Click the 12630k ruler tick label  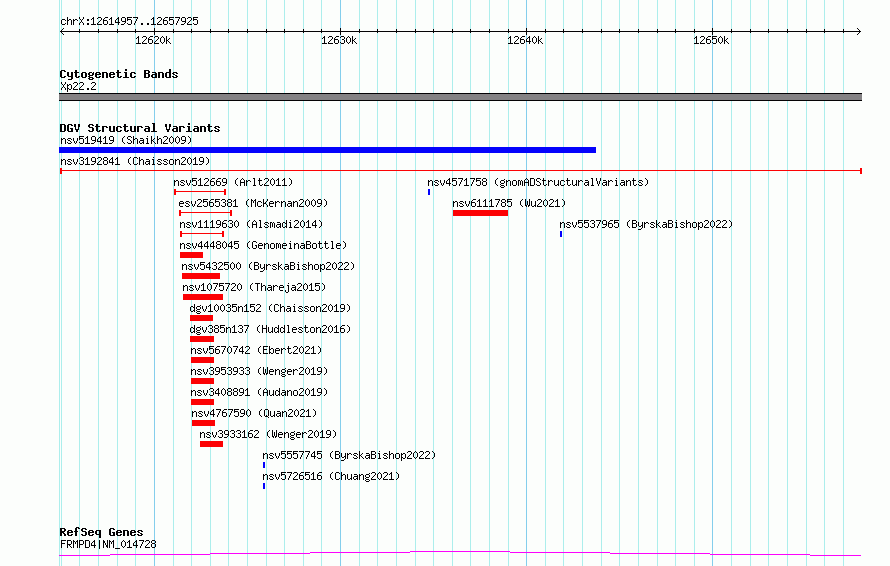(x=339, y=40)
